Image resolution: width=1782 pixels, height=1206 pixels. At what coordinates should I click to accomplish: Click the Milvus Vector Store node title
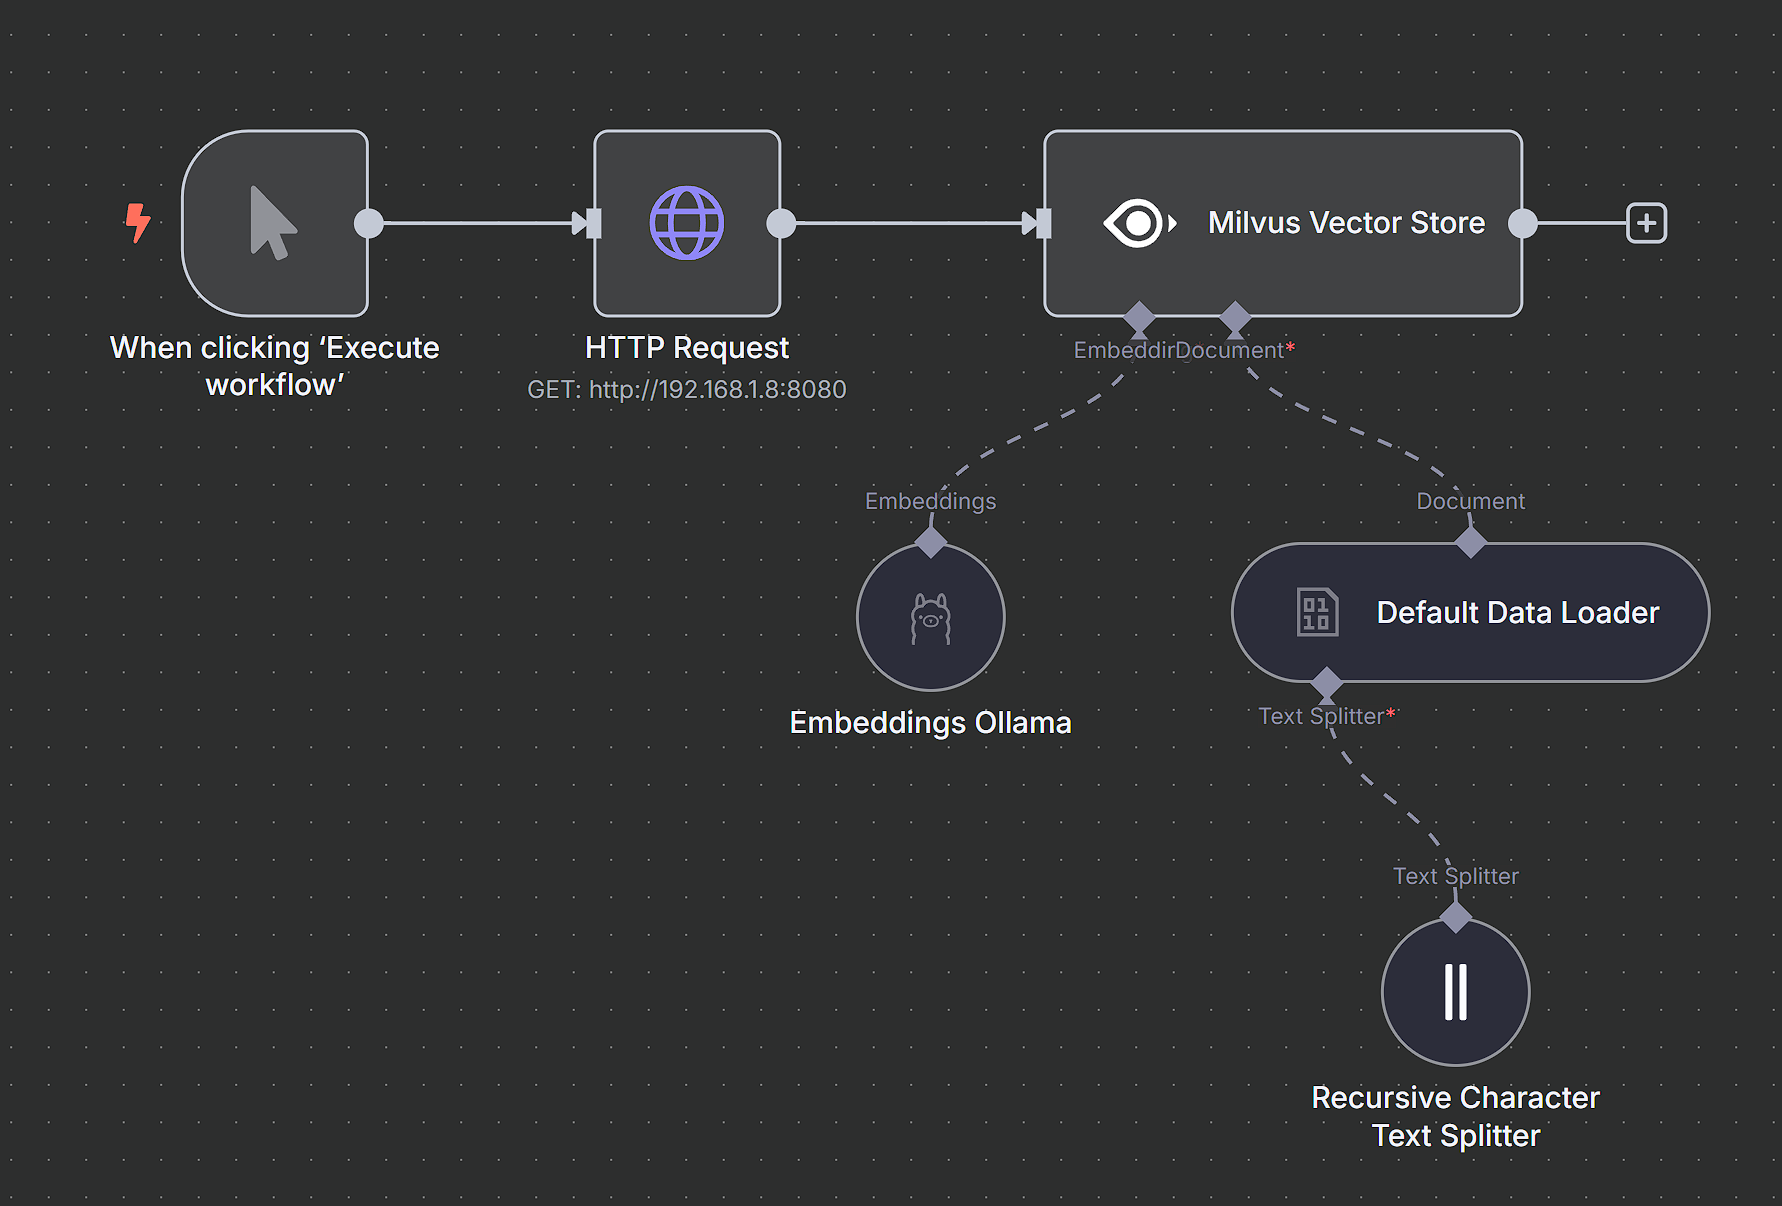[x=1346, y=222]
